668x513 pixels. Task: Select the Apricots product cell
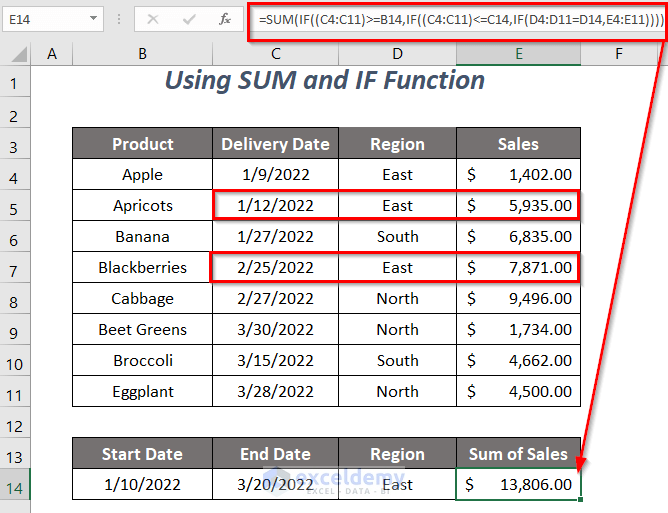point(142,206)
